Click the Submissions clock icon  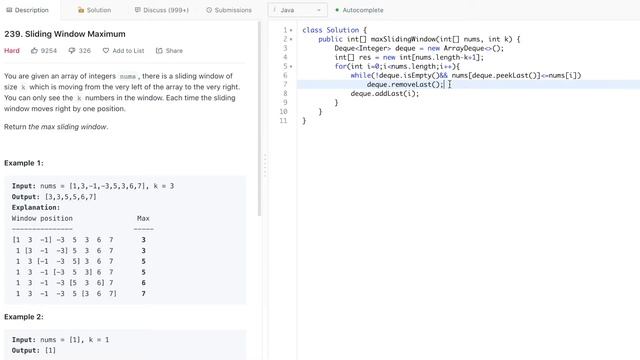click(x=209, y=10)
